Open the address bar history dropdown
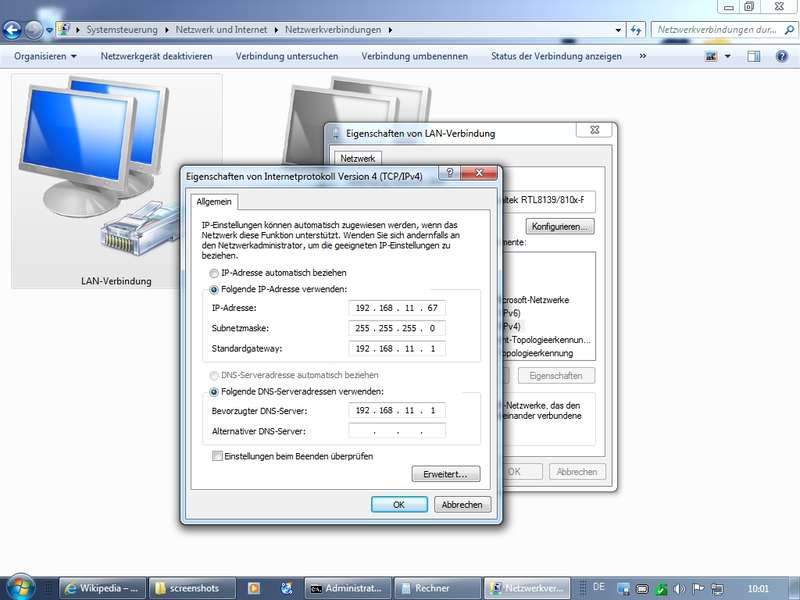The height and width of the screenshot is (600, 800). [x=618, y=30]
